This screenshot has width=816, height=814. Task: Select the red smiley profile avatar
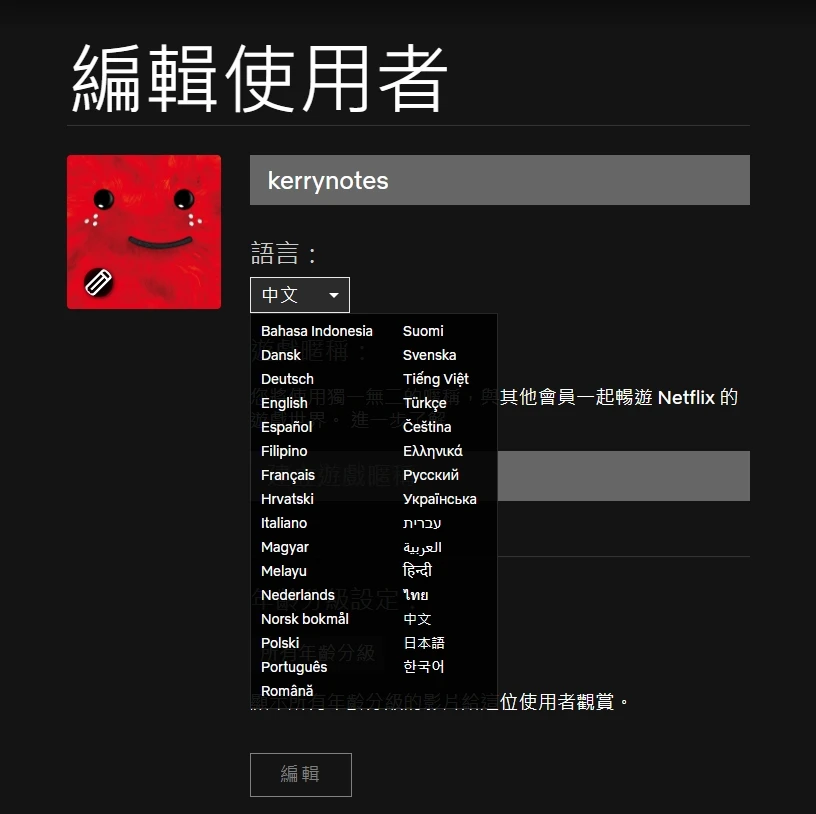(x=144, y=232)
